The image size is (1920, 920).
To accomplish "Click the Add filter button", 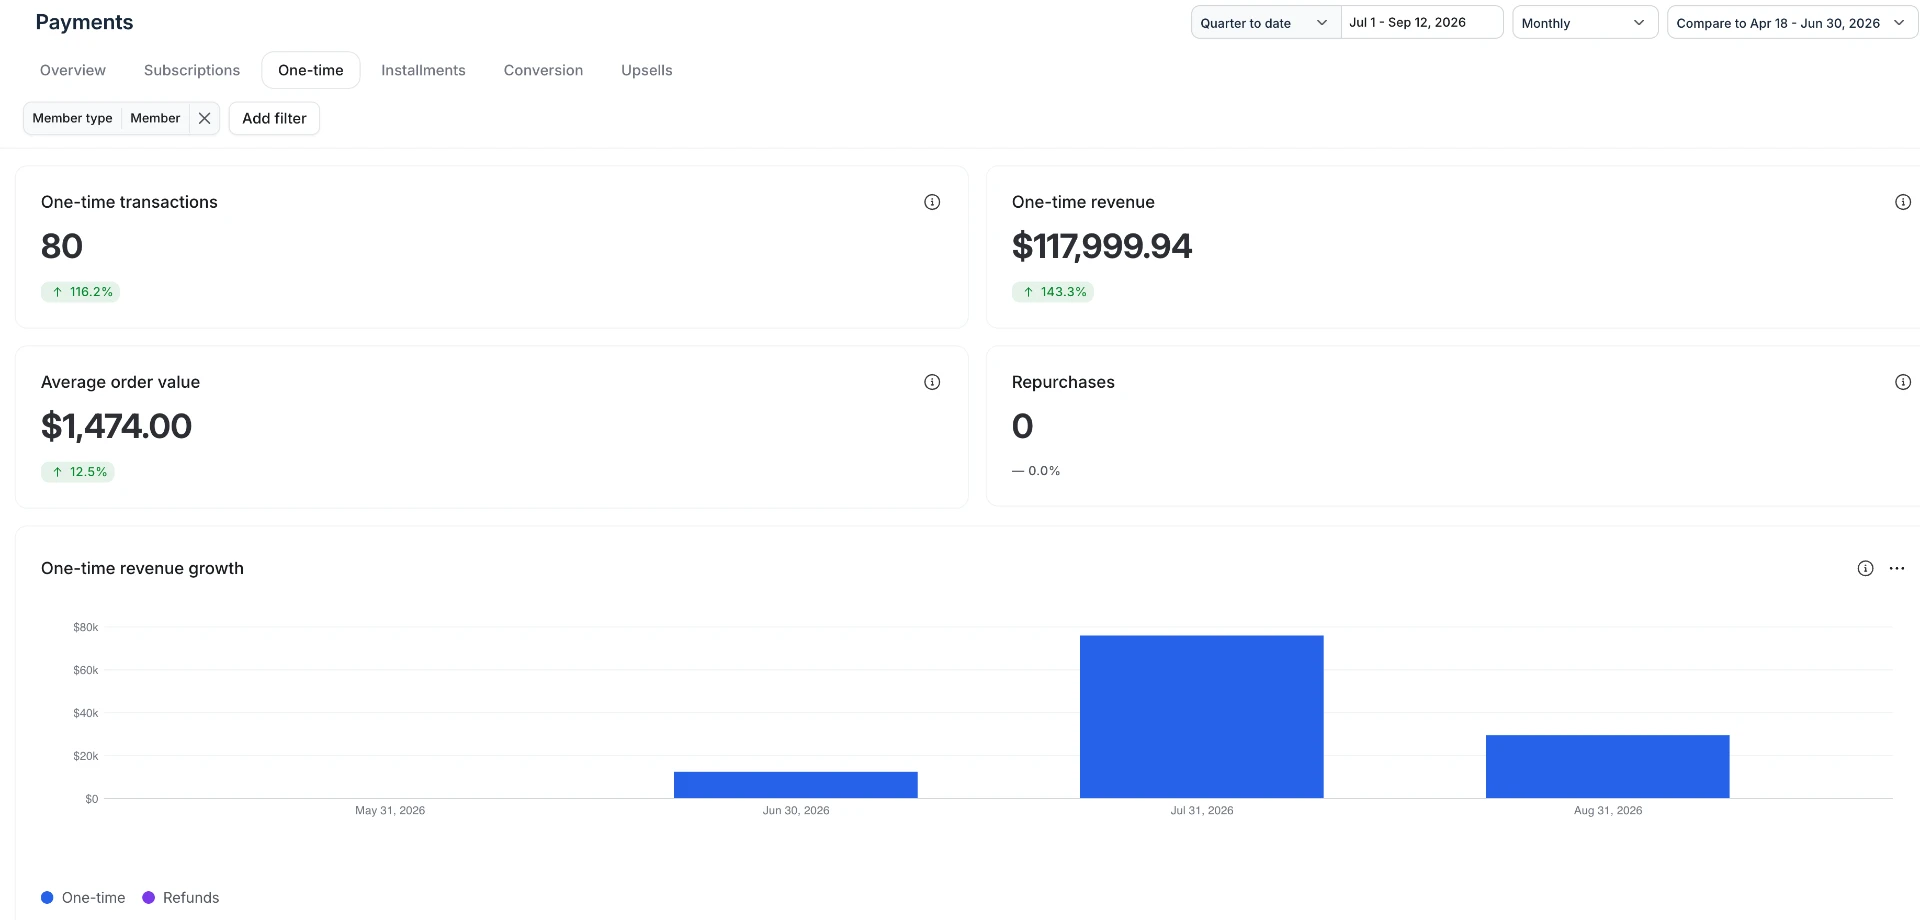I will click(x=274, y=118).
